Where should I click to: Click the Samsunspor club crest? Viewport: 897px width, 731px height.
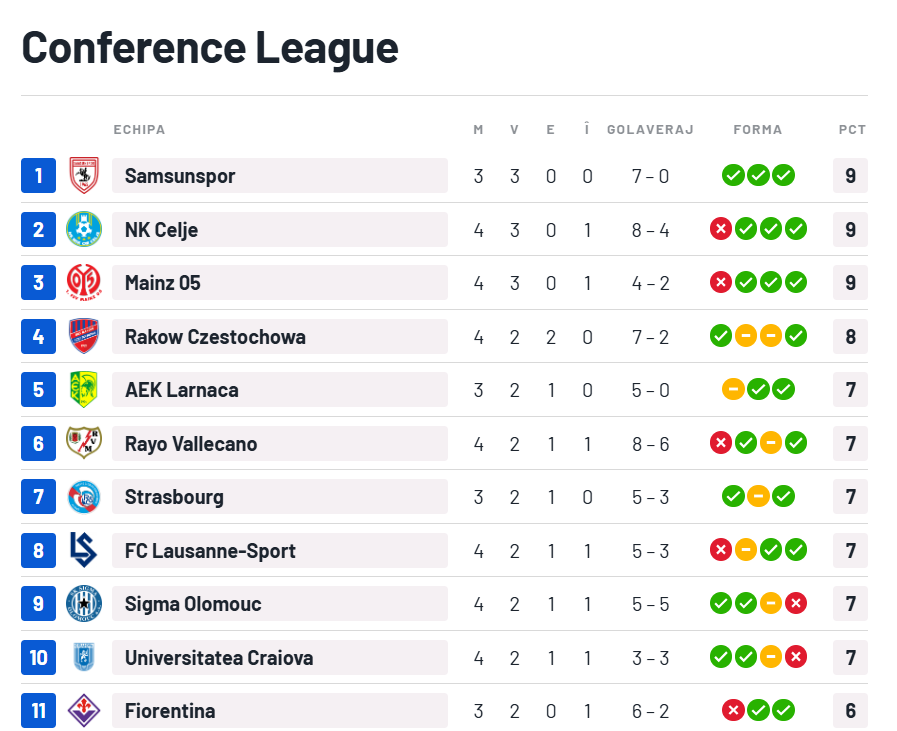(84, 176)
